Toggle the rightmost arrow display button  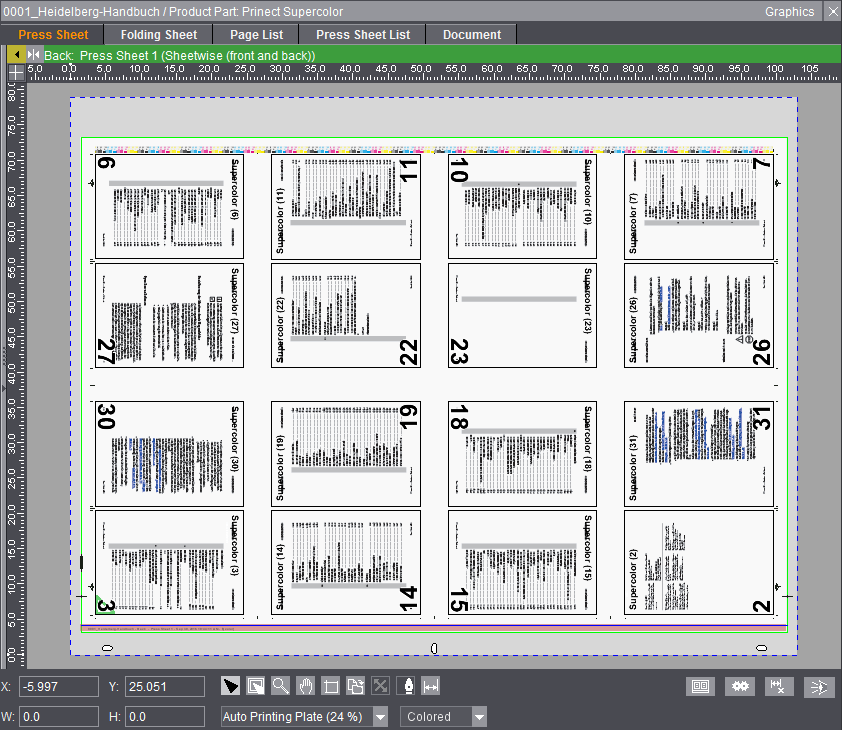tap(820, 686)
